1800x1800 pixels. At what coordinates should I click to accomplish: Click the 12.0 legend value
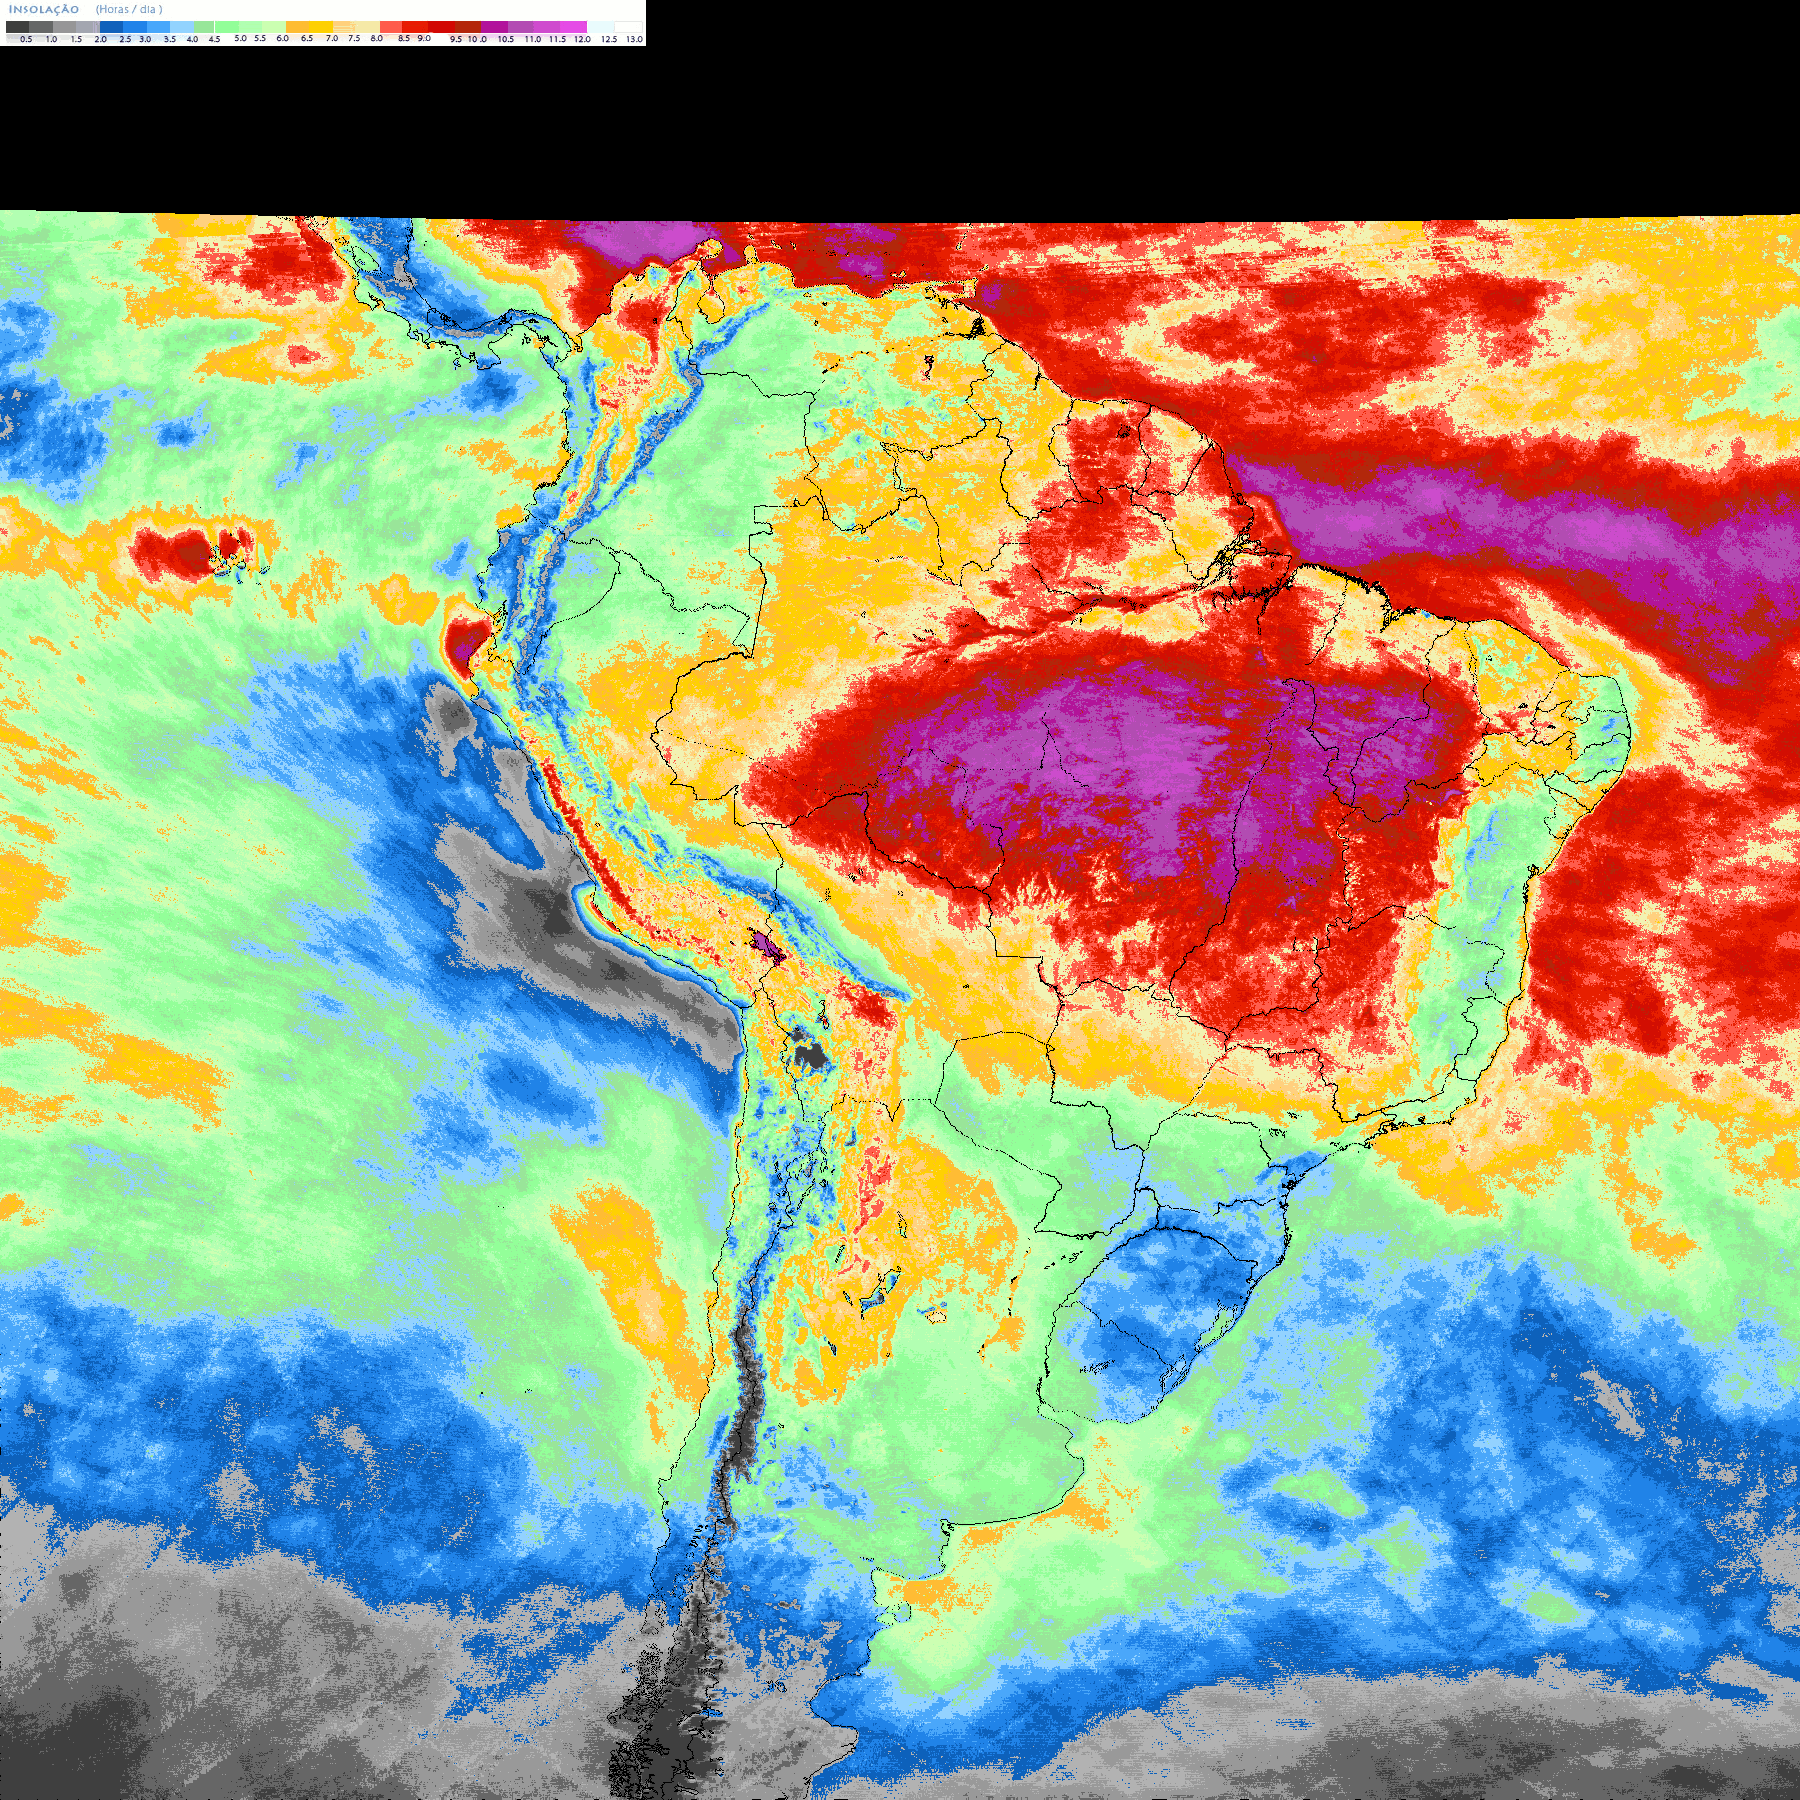(x=582, y=39)
